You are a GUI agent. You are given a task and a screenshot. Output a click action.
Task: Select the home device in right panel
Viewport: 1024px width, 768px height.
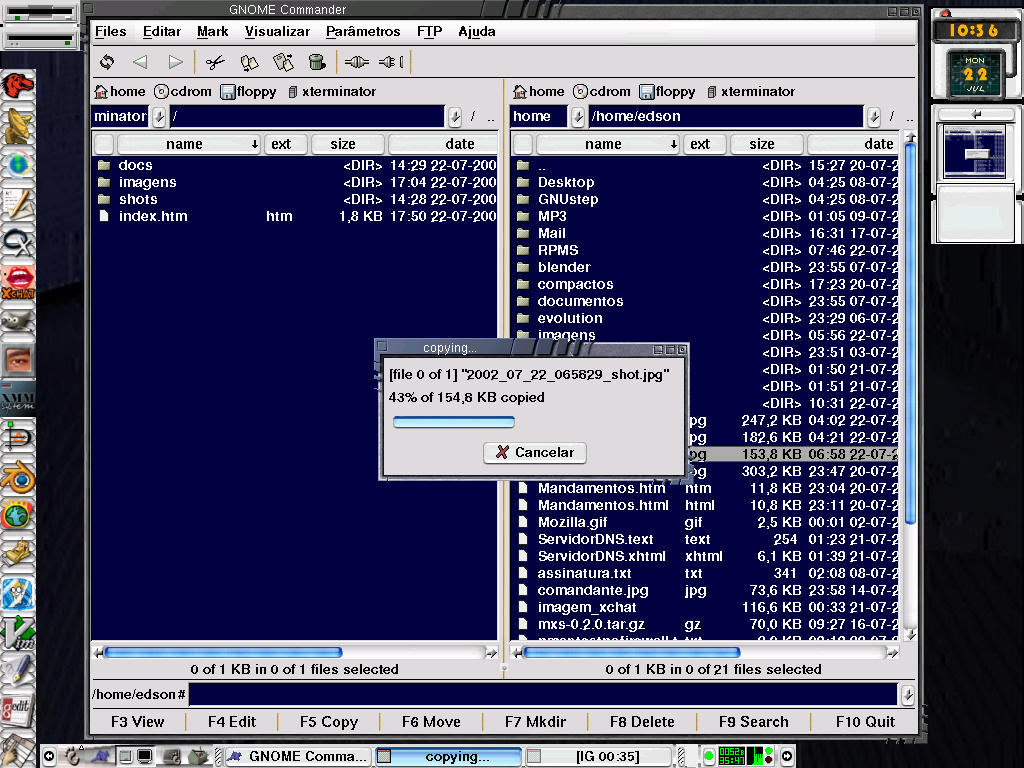tap(539, 91)
